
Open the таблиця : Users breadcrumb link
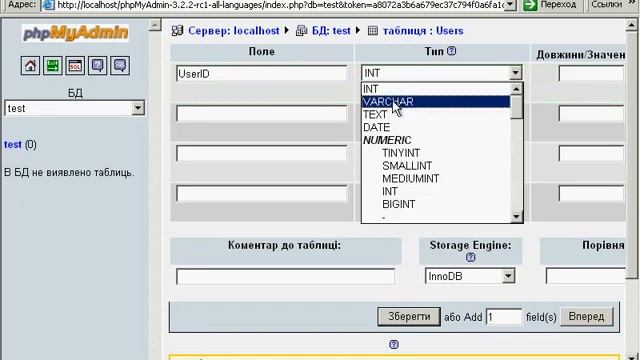pyautogui.click(x=423, y=31)
